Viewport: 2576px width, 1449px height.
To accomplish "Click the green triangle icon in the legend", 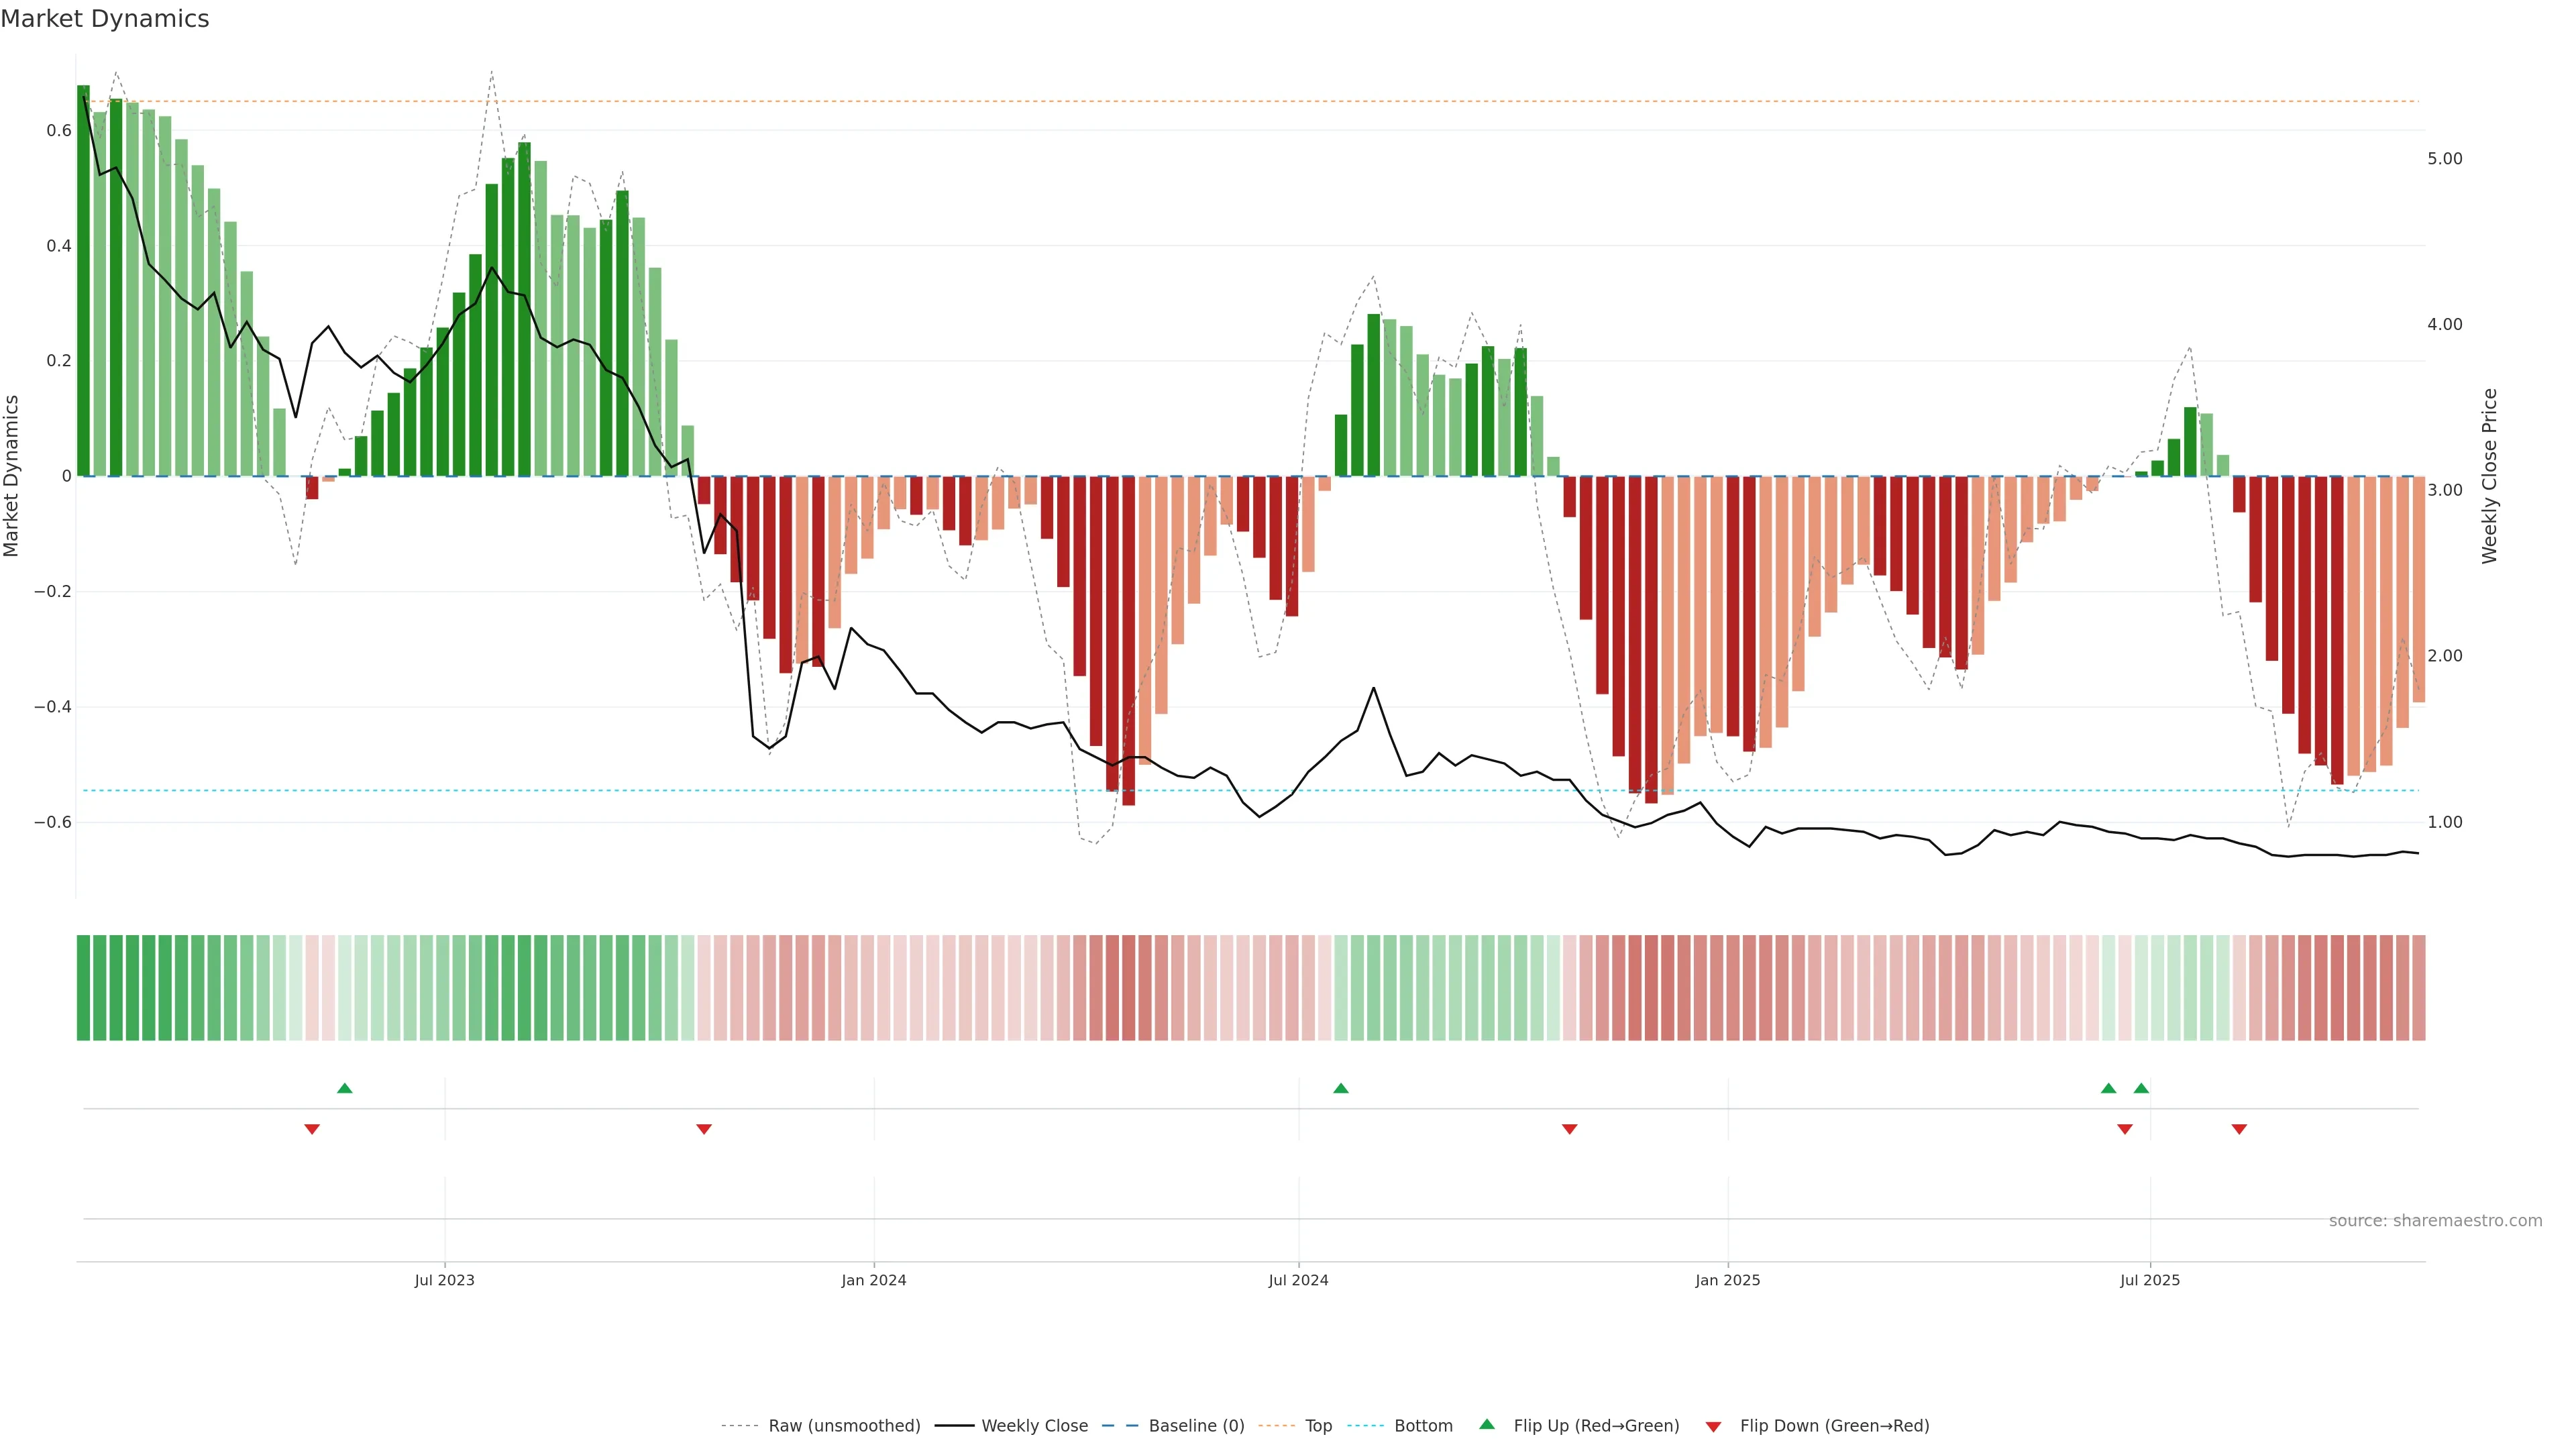I will click(x=1487, y=1424).
